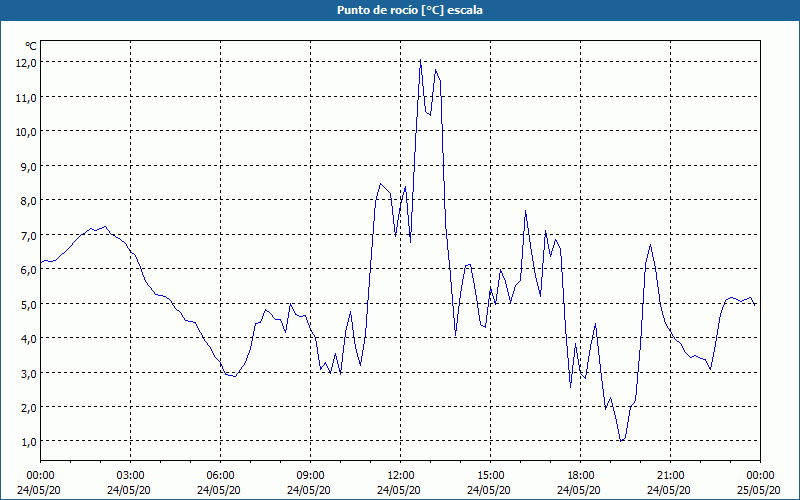Pick the 24/05/20 date under 15:00
800x500 pixels.
point(489,490)
